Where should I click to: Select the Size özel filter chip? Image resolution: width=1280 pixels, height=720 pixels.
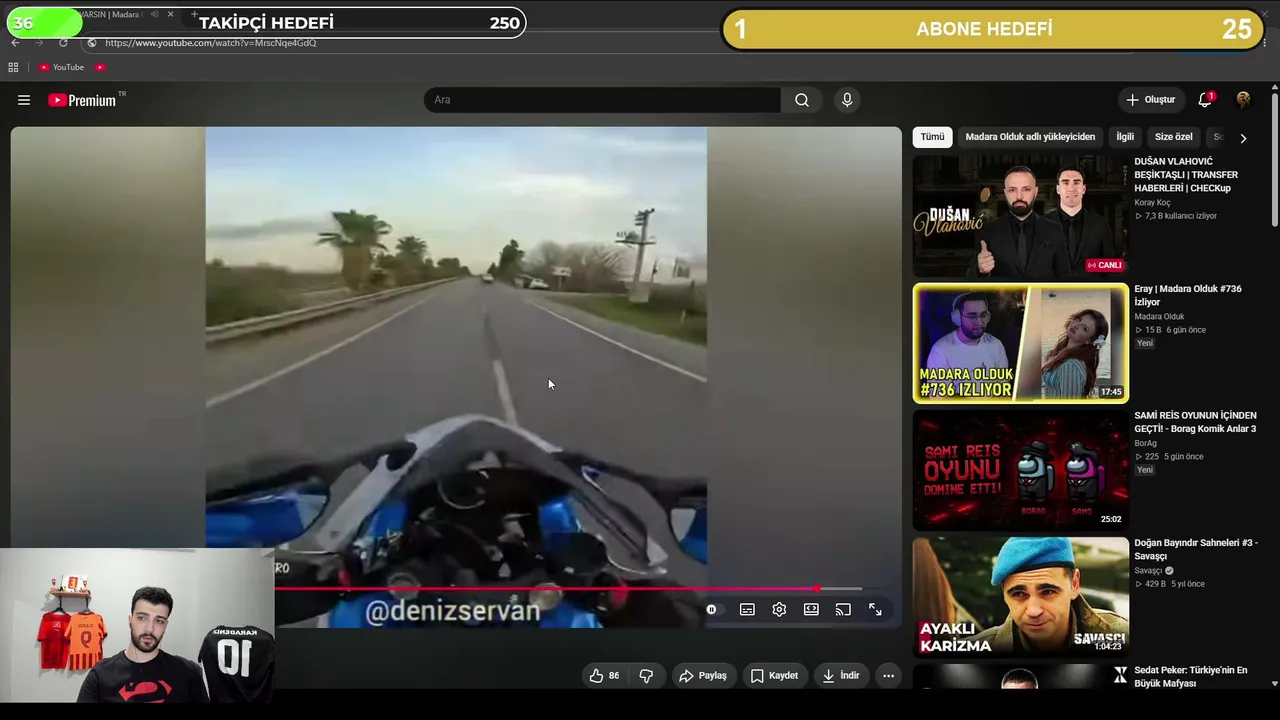pos(1174,137)
